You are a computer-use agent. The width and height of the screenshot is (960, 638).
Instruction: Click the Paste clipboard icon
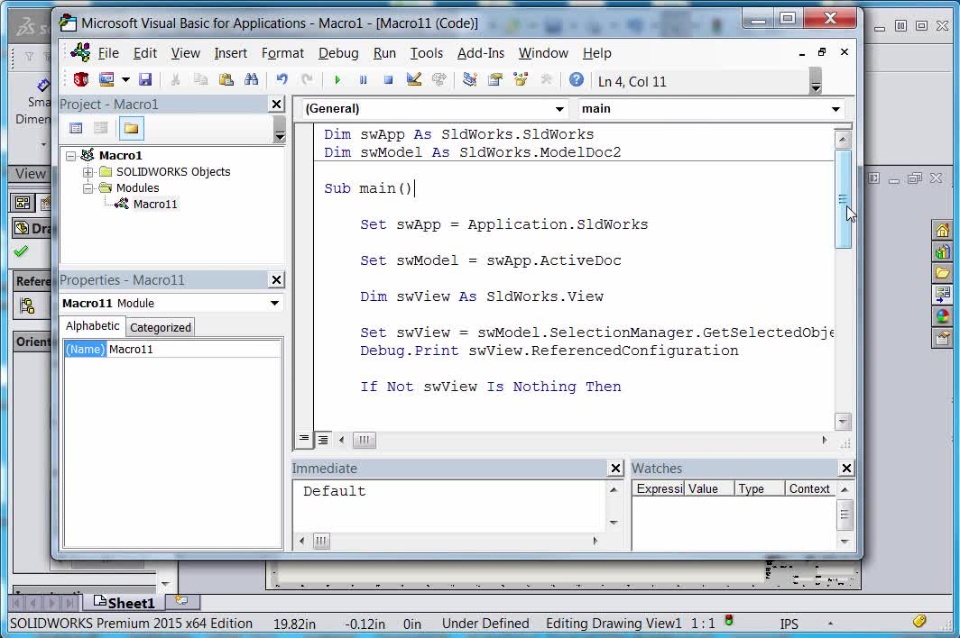(x=226, y=80)
